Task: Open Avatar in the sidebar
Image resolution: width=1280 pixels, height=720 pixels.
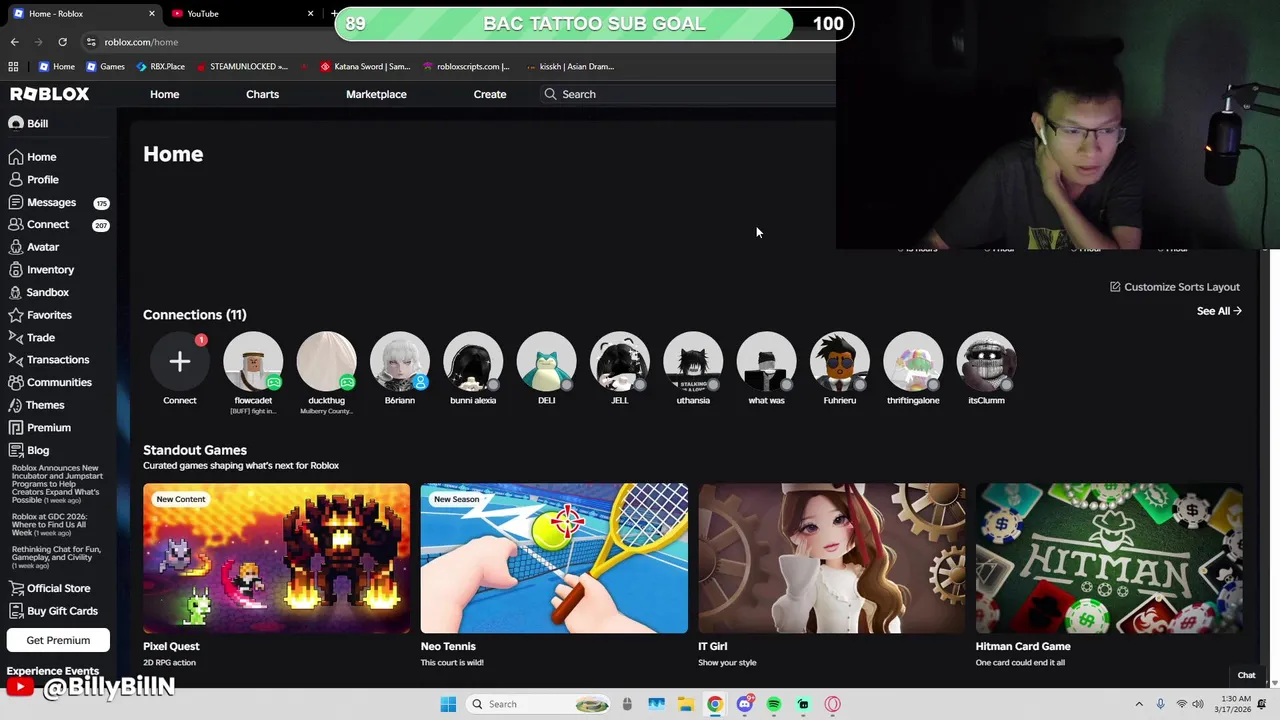Action: click(34, 247)
